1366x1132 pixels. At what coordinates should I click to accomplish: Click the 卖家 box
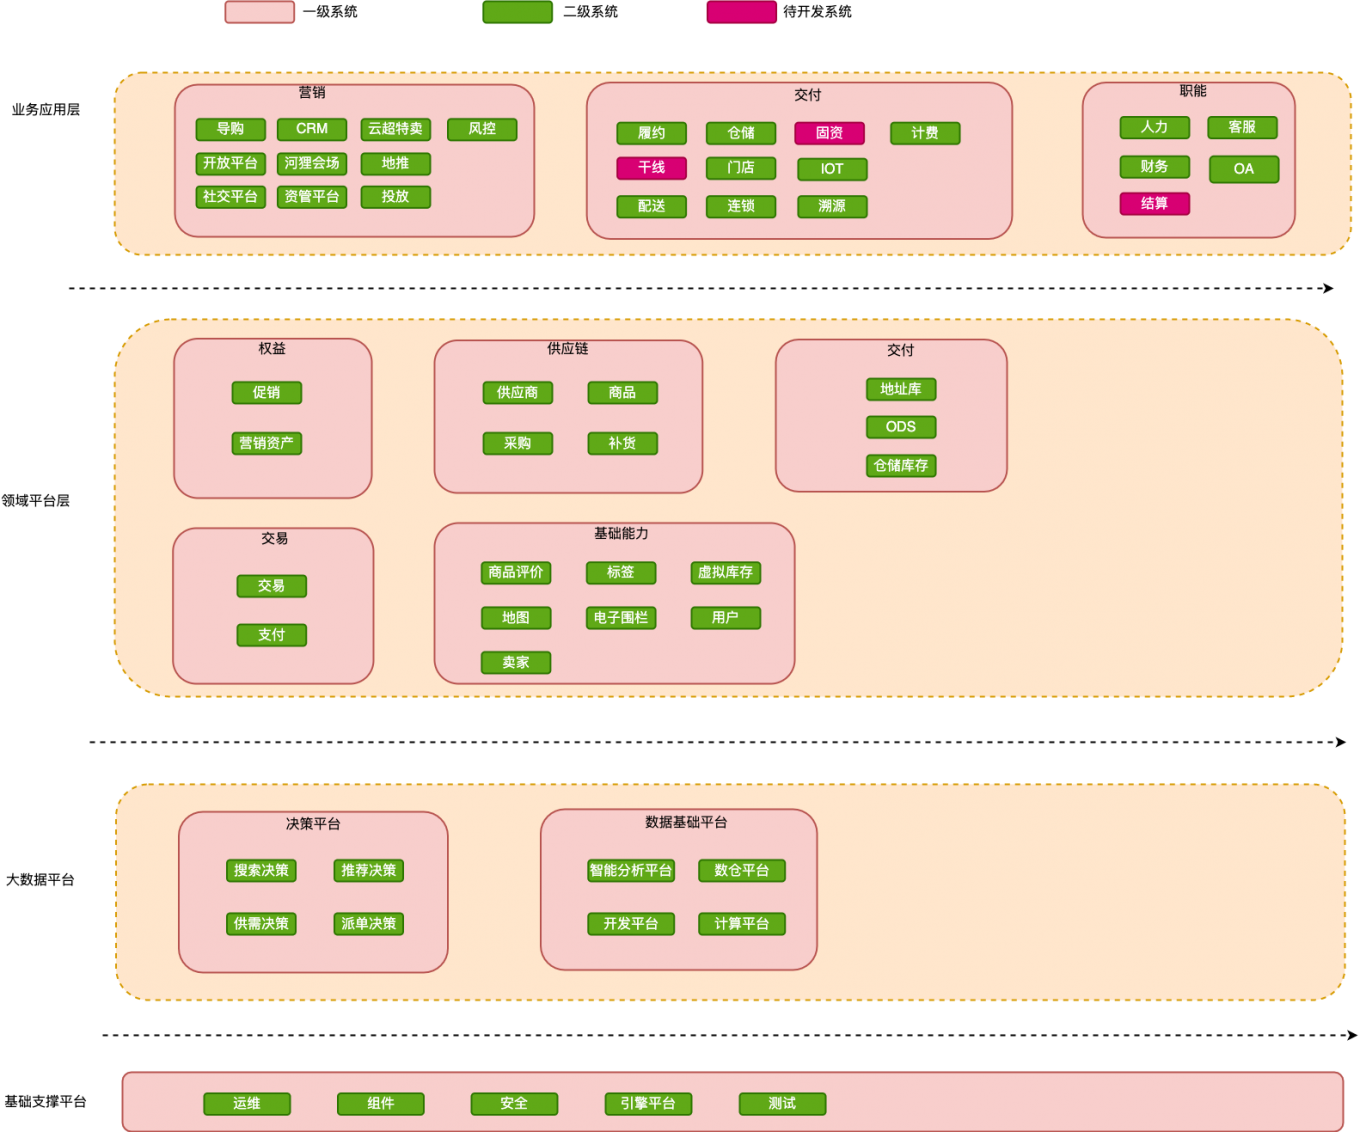(516, 663)
